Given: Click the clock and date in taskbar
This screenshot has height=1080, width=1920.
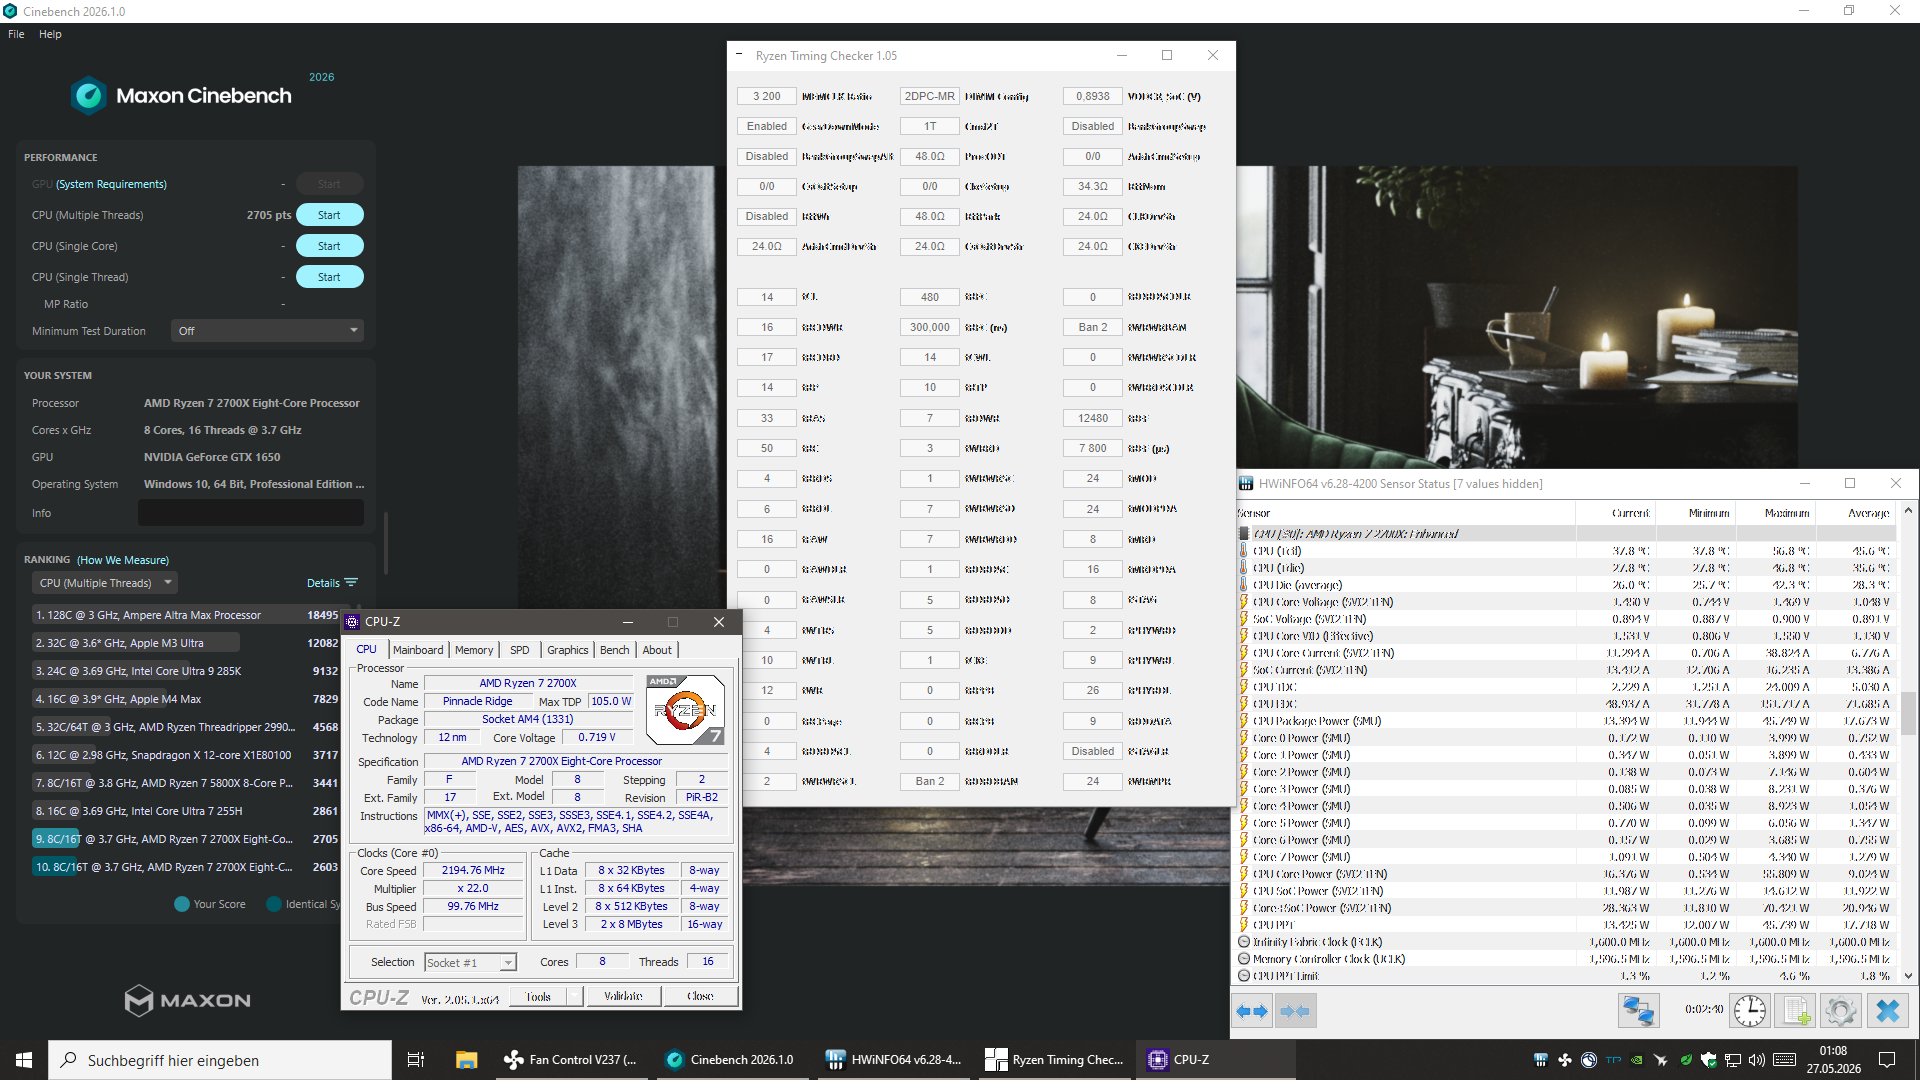Looking at the screenshot, I should tap(1834, 1060).
